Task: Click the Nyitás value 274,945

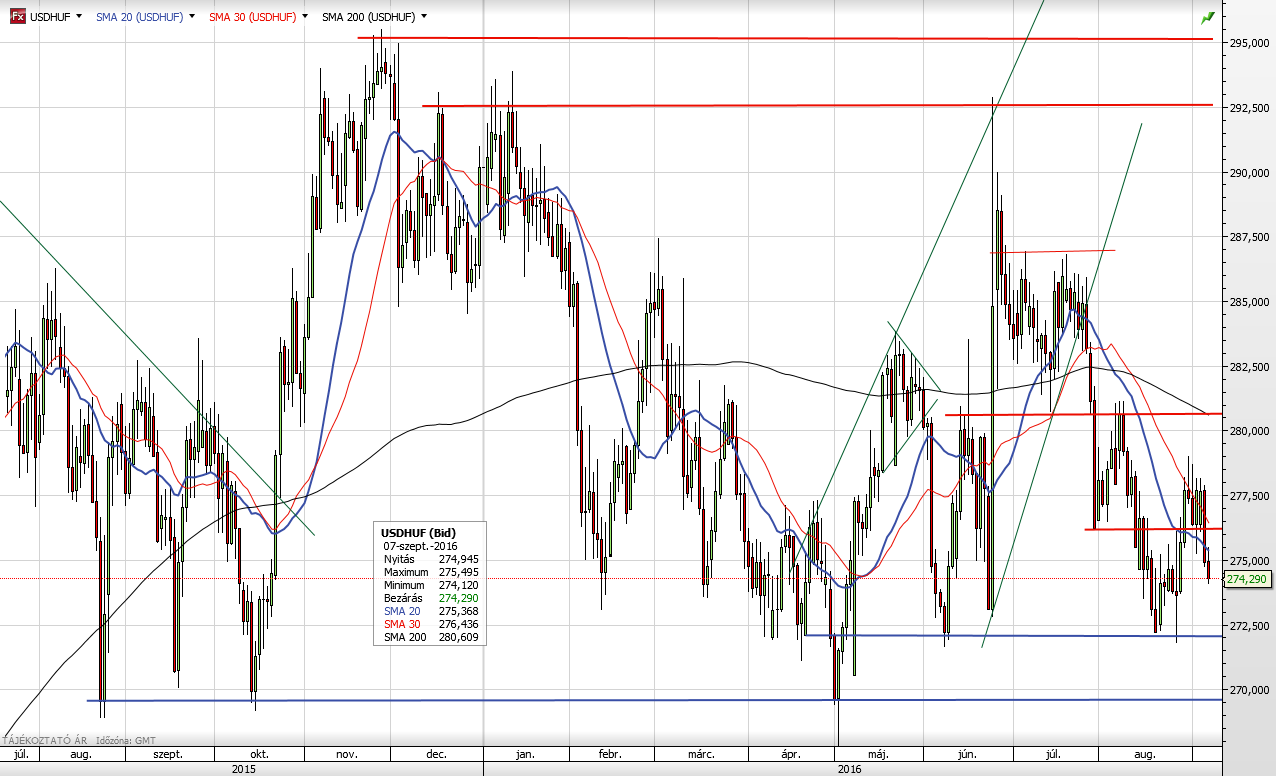Action: [459, 559]
